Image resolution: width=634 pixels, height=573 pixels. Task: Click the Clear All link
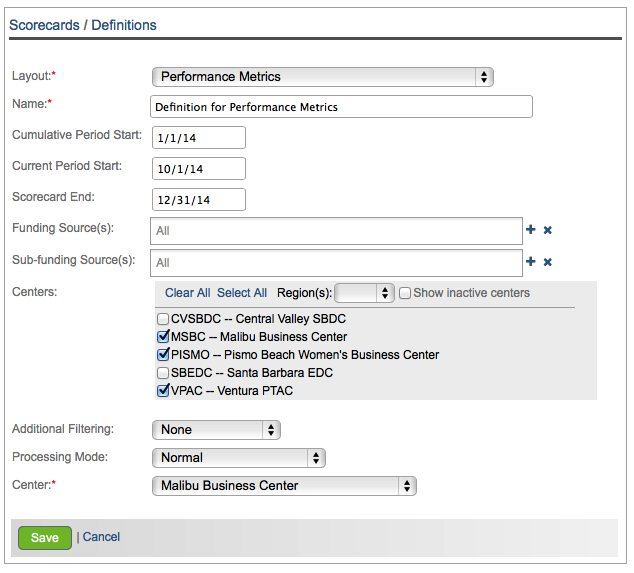pyautogui.click(x=187, y=293)
